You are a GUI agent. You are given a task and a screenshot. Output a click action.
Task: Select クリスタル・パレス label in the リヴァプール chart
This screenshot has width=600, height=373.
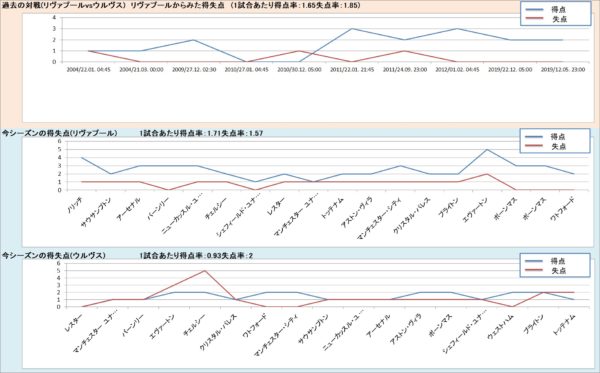pyautogui.click(x=412, y=215)
